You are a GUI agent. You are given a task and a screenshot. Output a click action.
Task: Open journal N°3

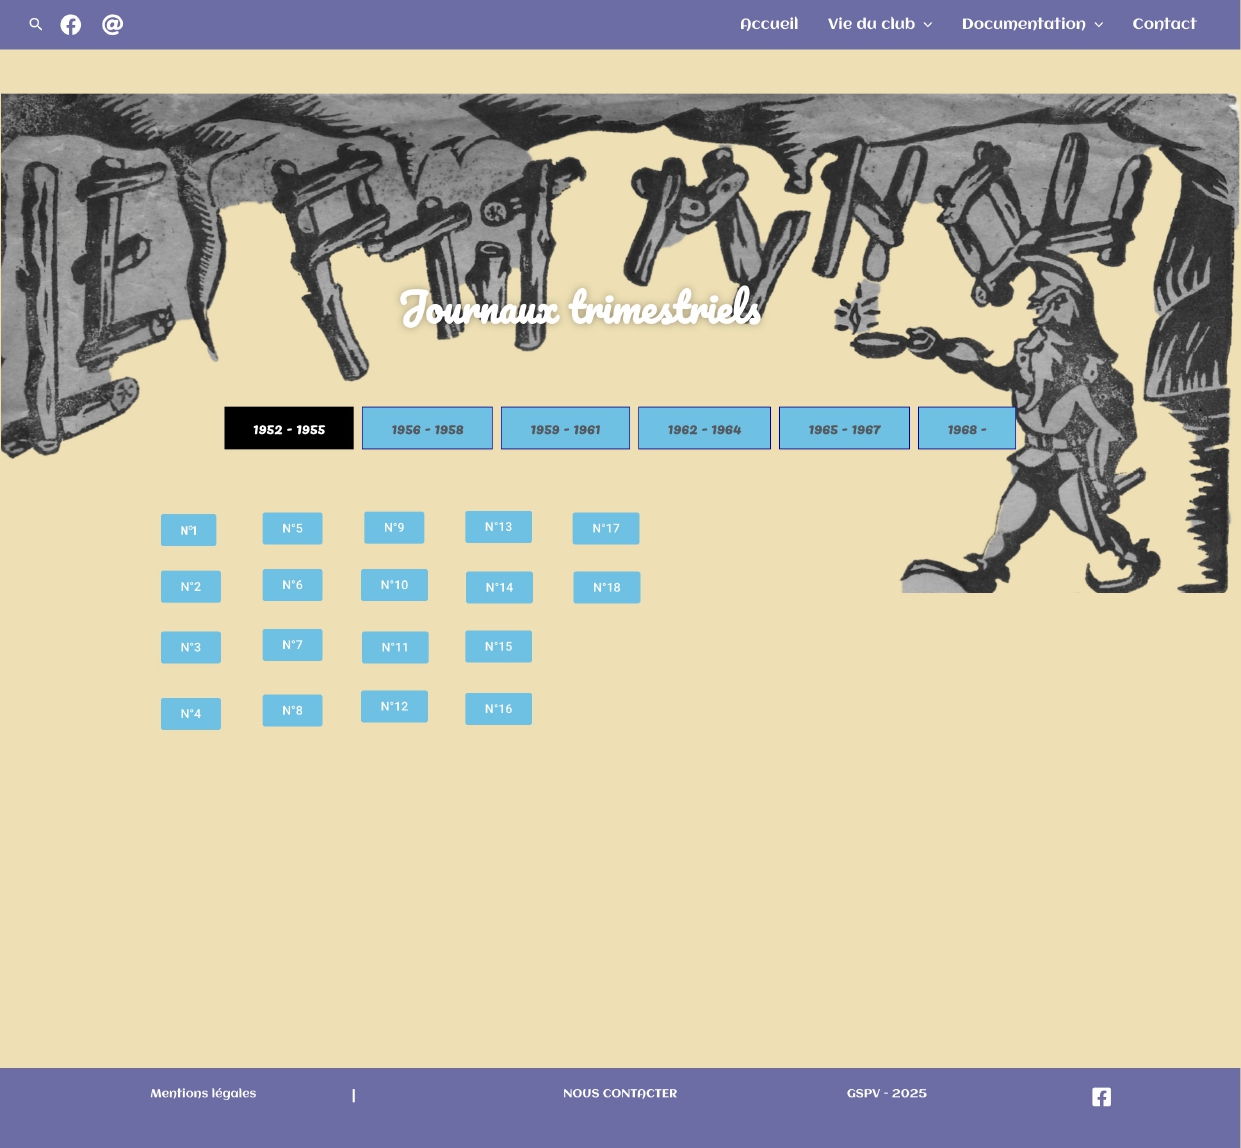click(191, 648)
